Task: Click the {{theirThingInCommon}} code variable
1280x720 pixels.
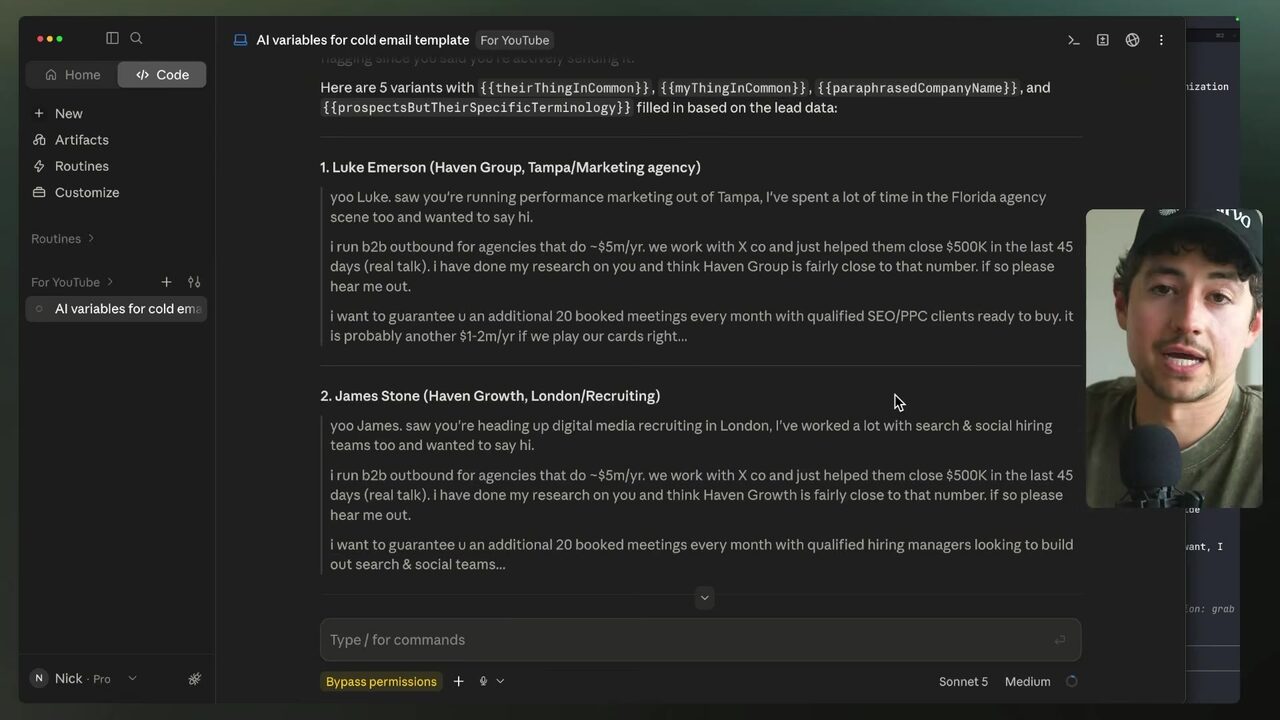Action: coord(565,88)
